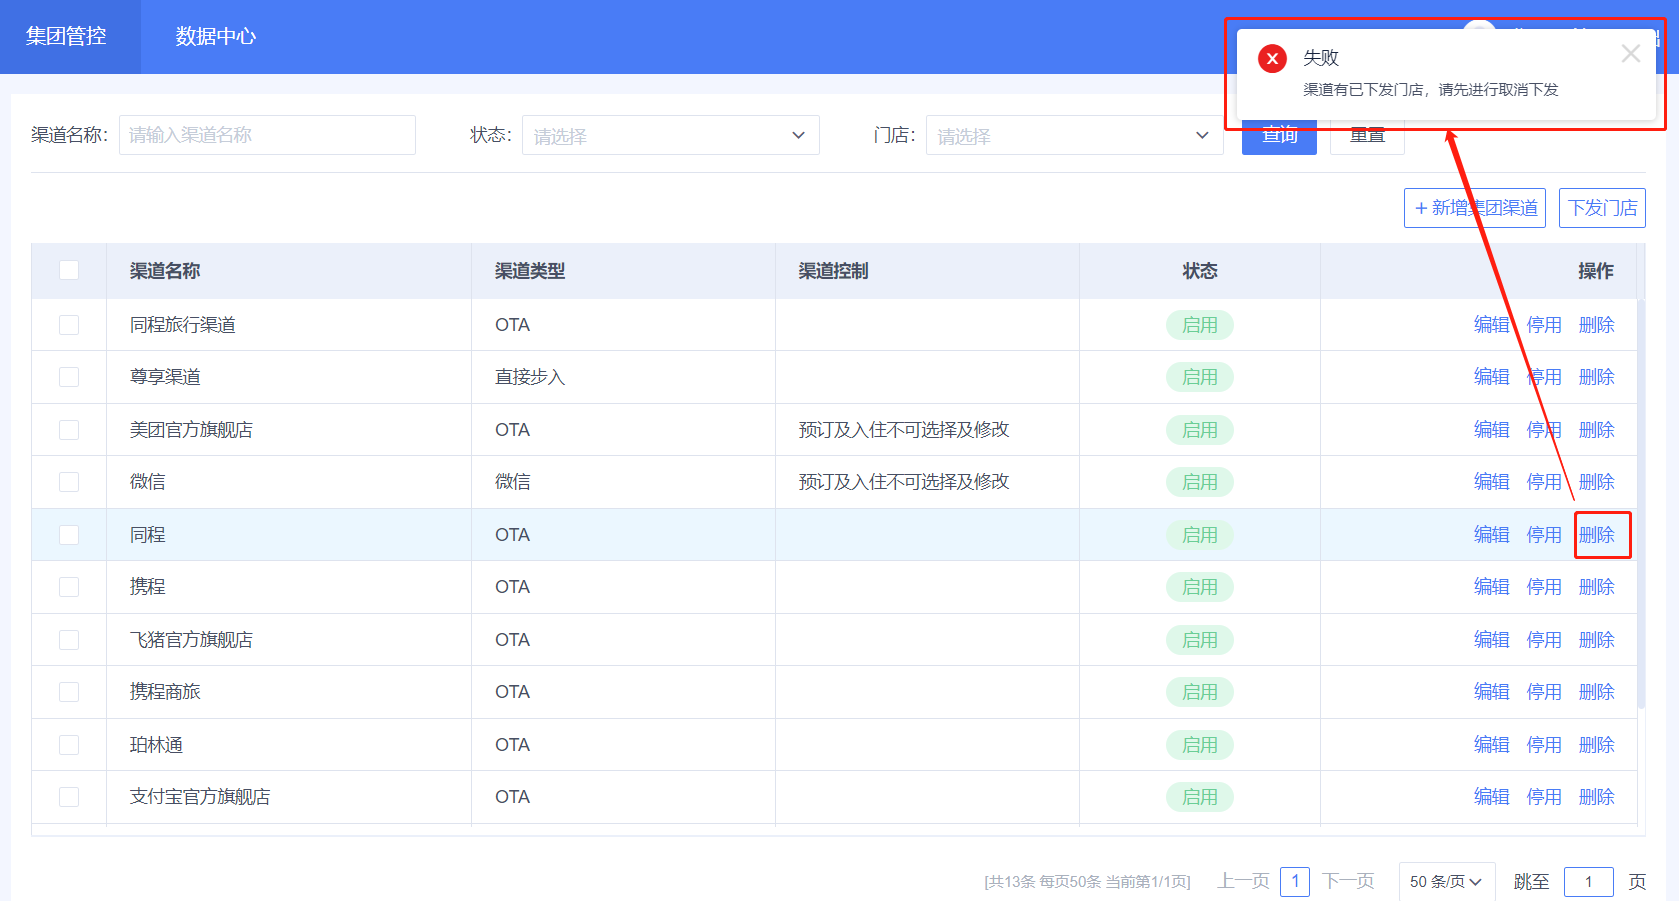Delete the 携程 channel

click(1597, 587)
